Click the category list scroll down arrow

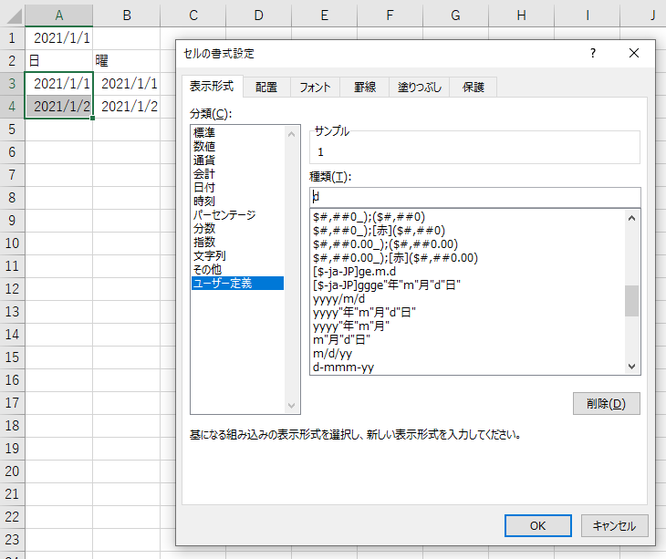tap(291, 405)
